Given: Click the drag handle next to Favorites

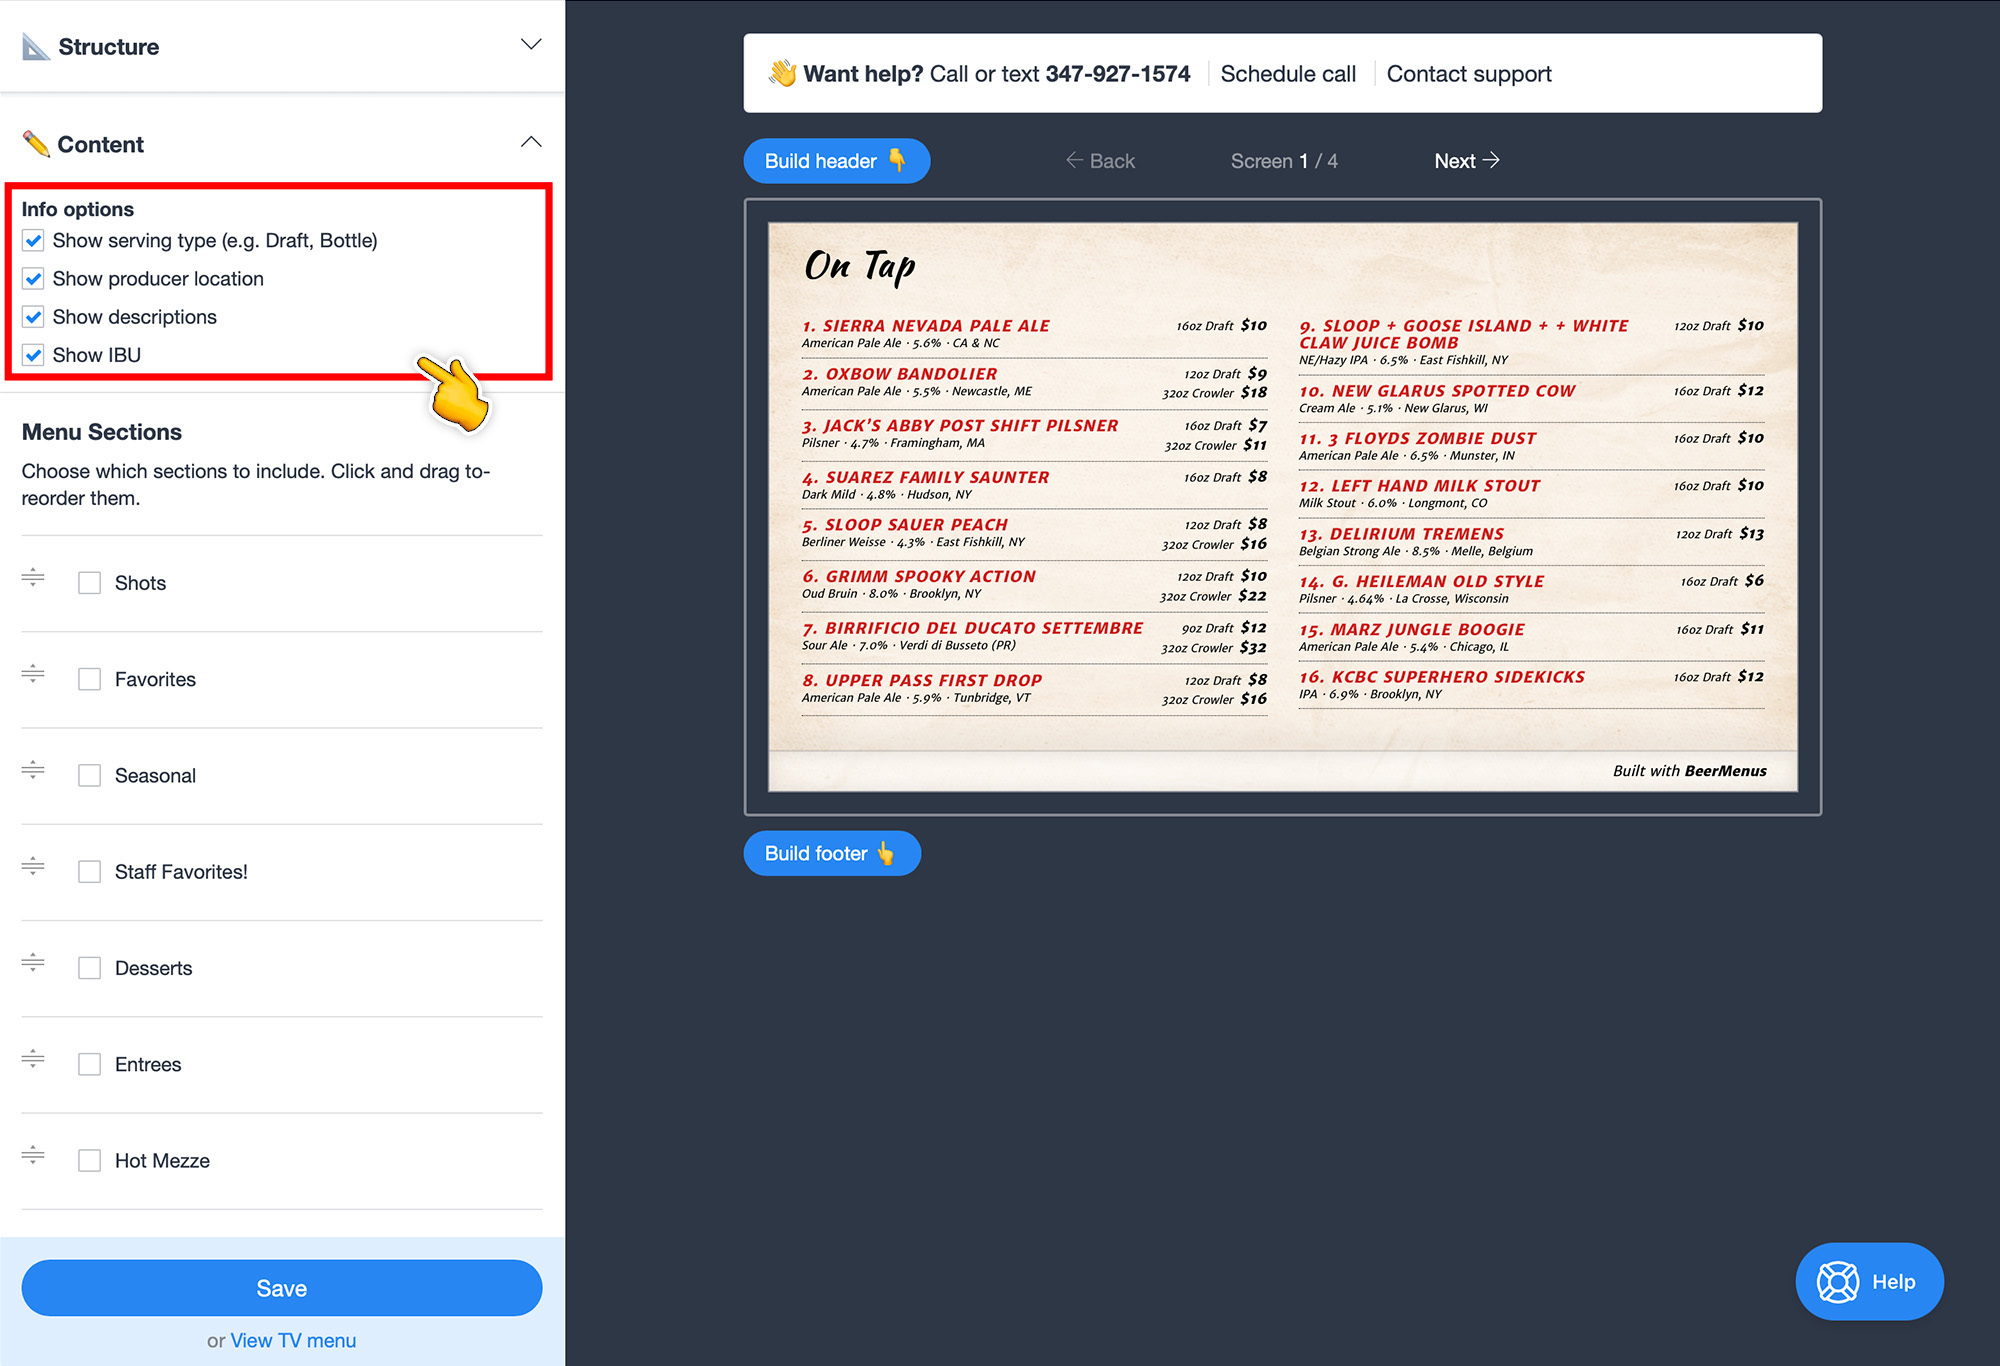Looking at the screenshot, I should click(33, 674).
